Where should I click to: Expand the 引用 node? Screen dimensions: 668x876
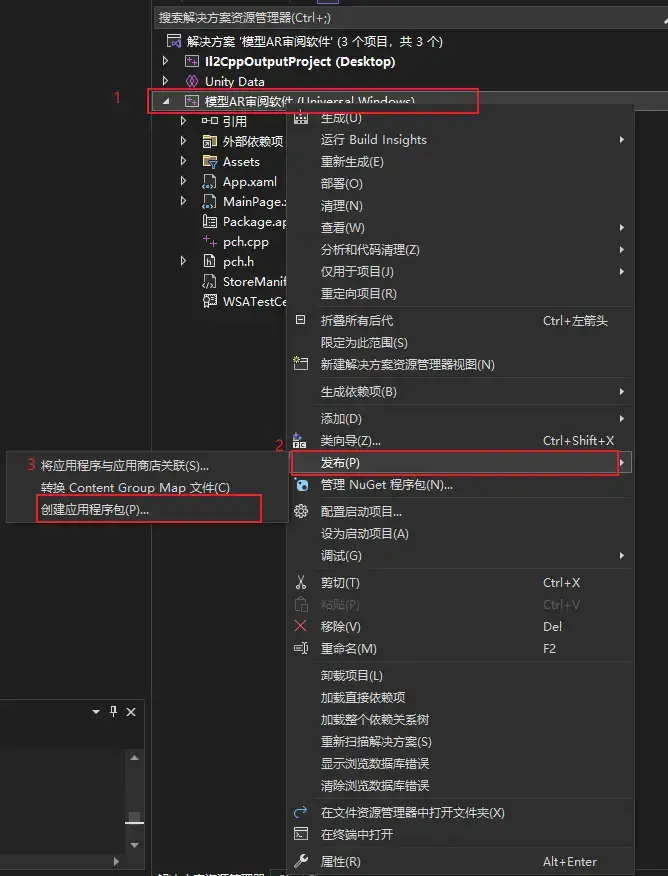click(x=183, y=121)
